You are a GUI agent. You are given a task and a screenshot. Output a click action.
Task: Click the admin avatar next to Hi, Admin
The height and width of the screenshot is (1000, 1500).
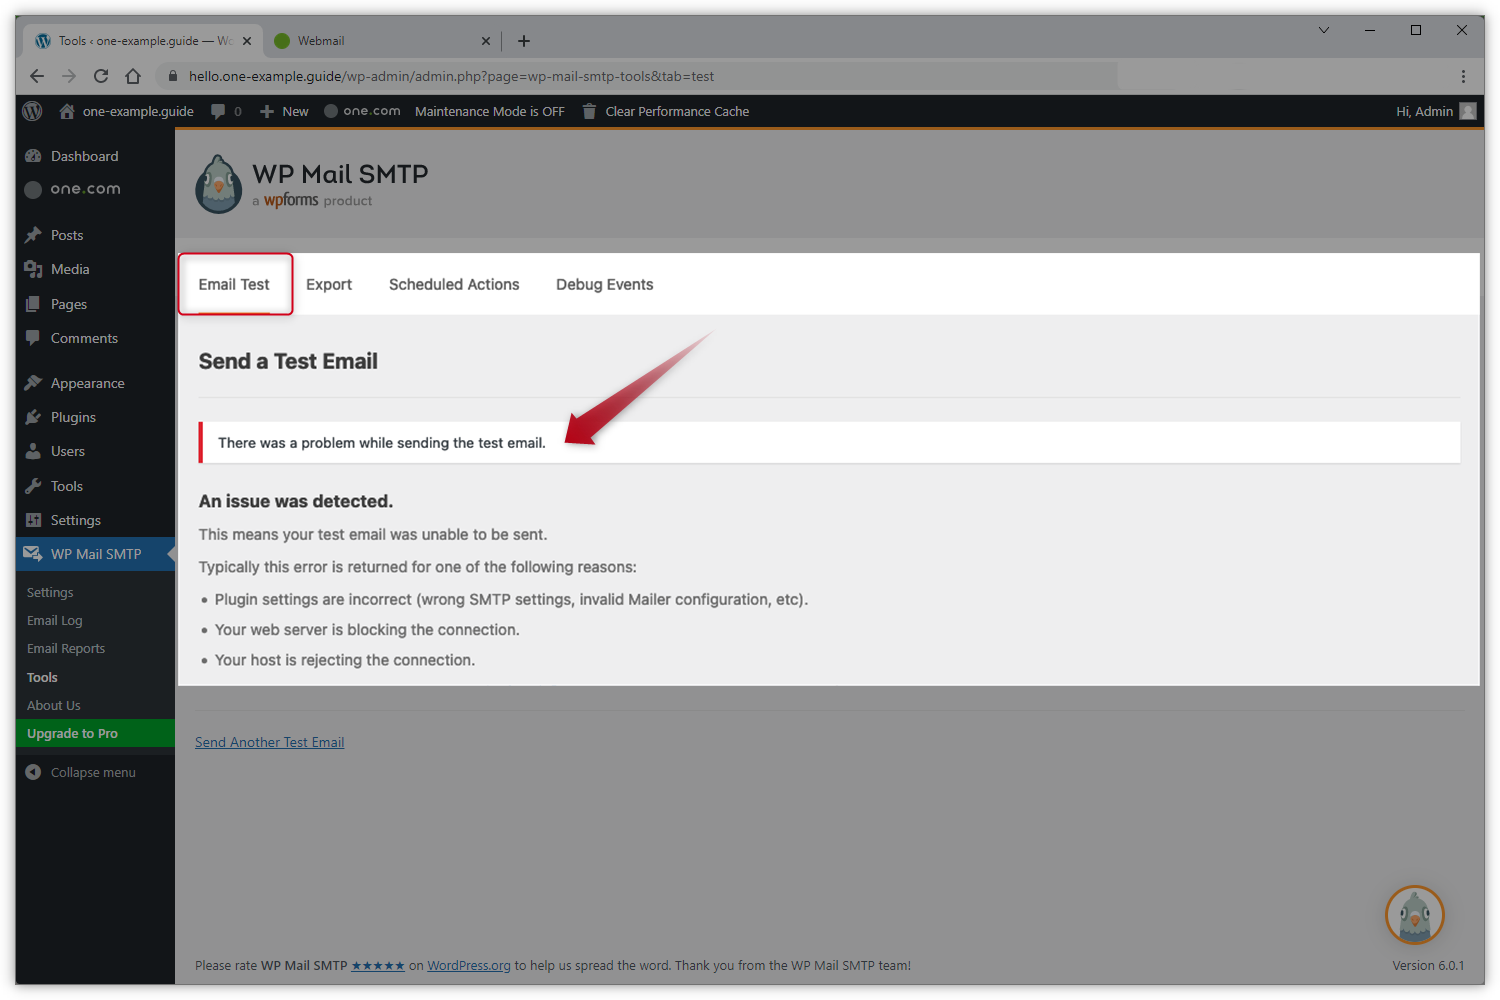coord(1466,111)
